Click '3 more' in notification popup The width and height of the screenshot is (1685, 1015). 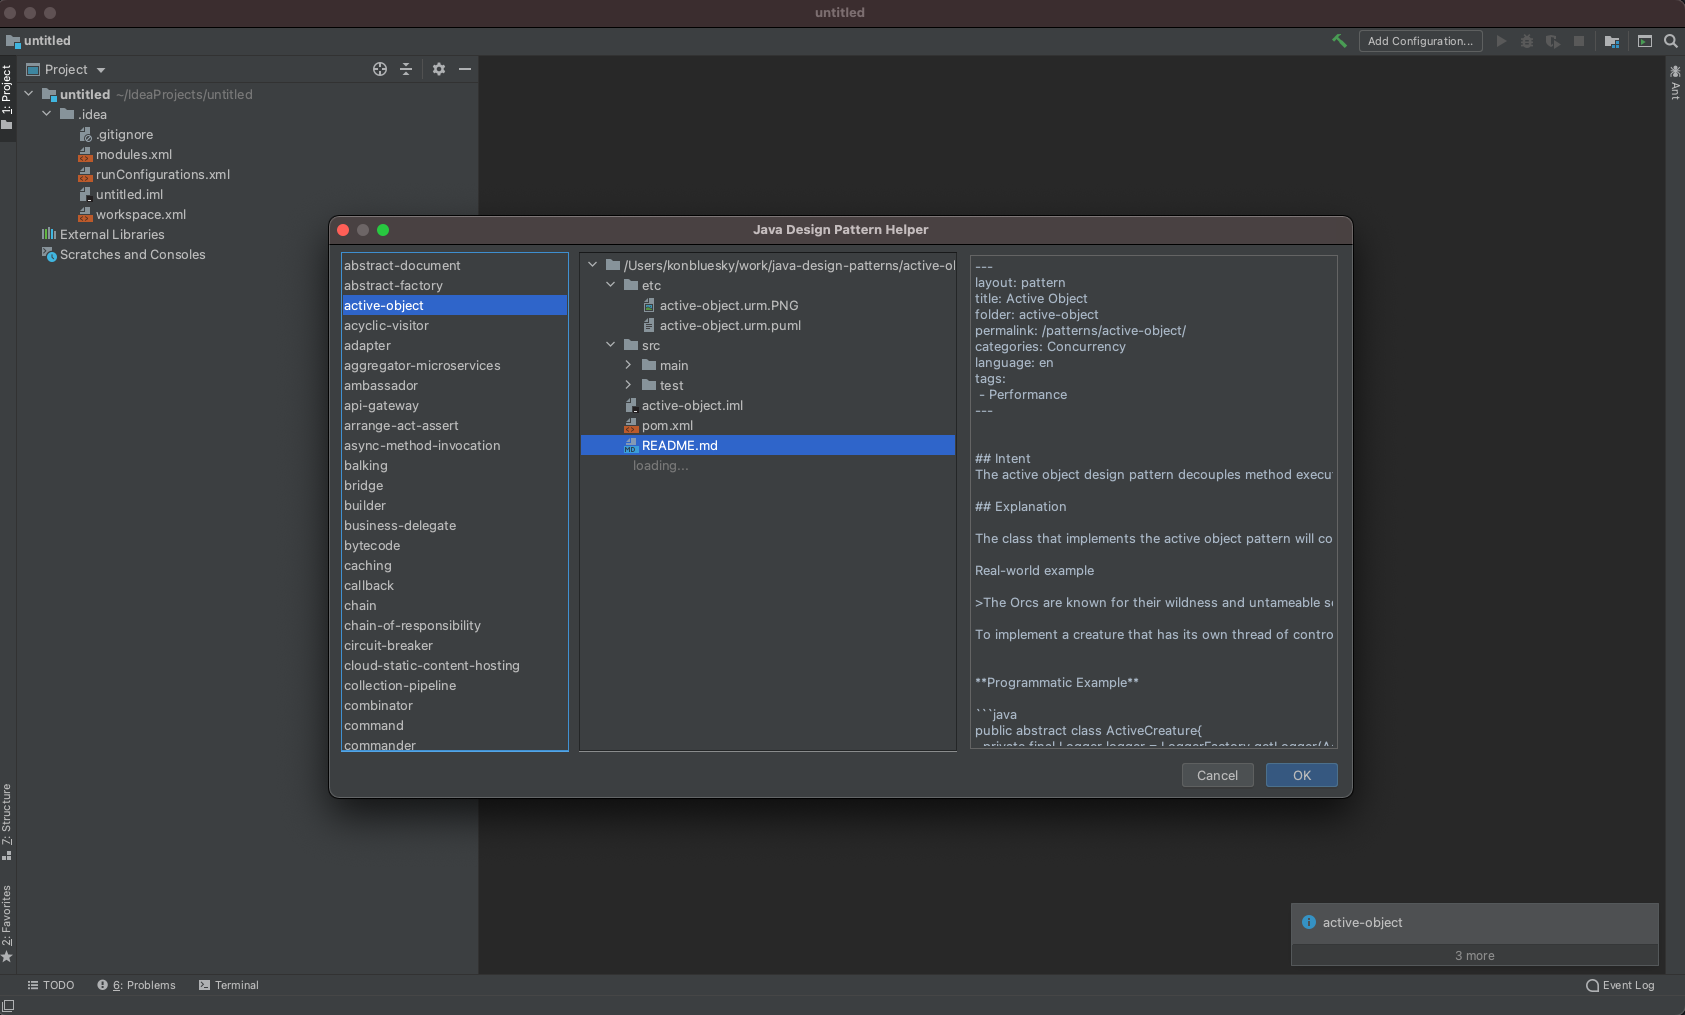pos(1475,956)
